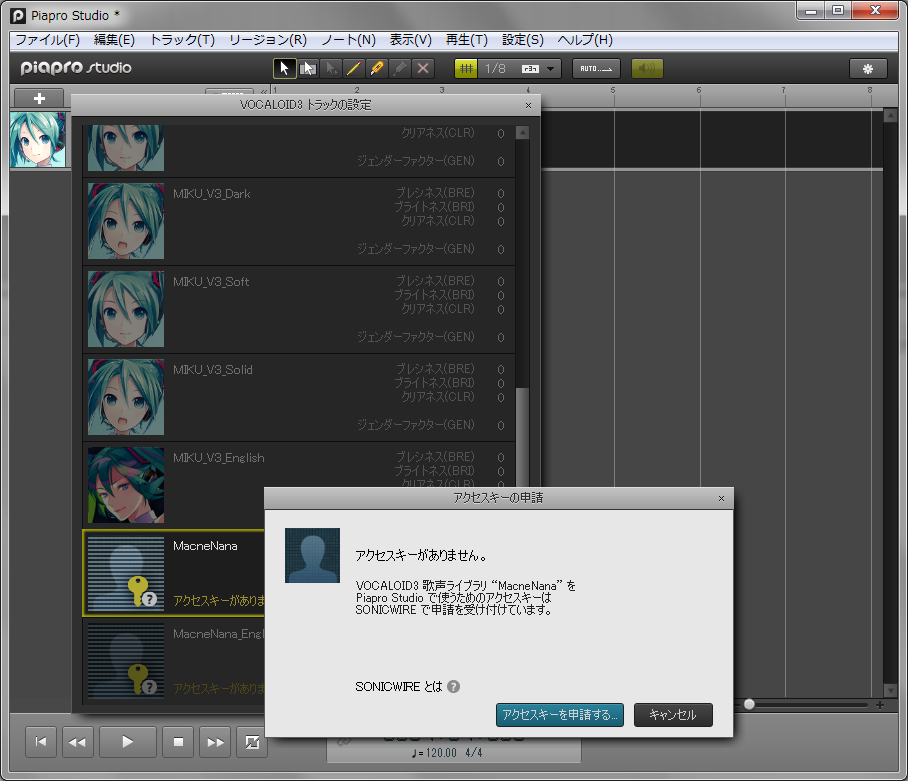Select the MIKU_V3_Solid voice library
908x781 pixels.
[299, 398]
